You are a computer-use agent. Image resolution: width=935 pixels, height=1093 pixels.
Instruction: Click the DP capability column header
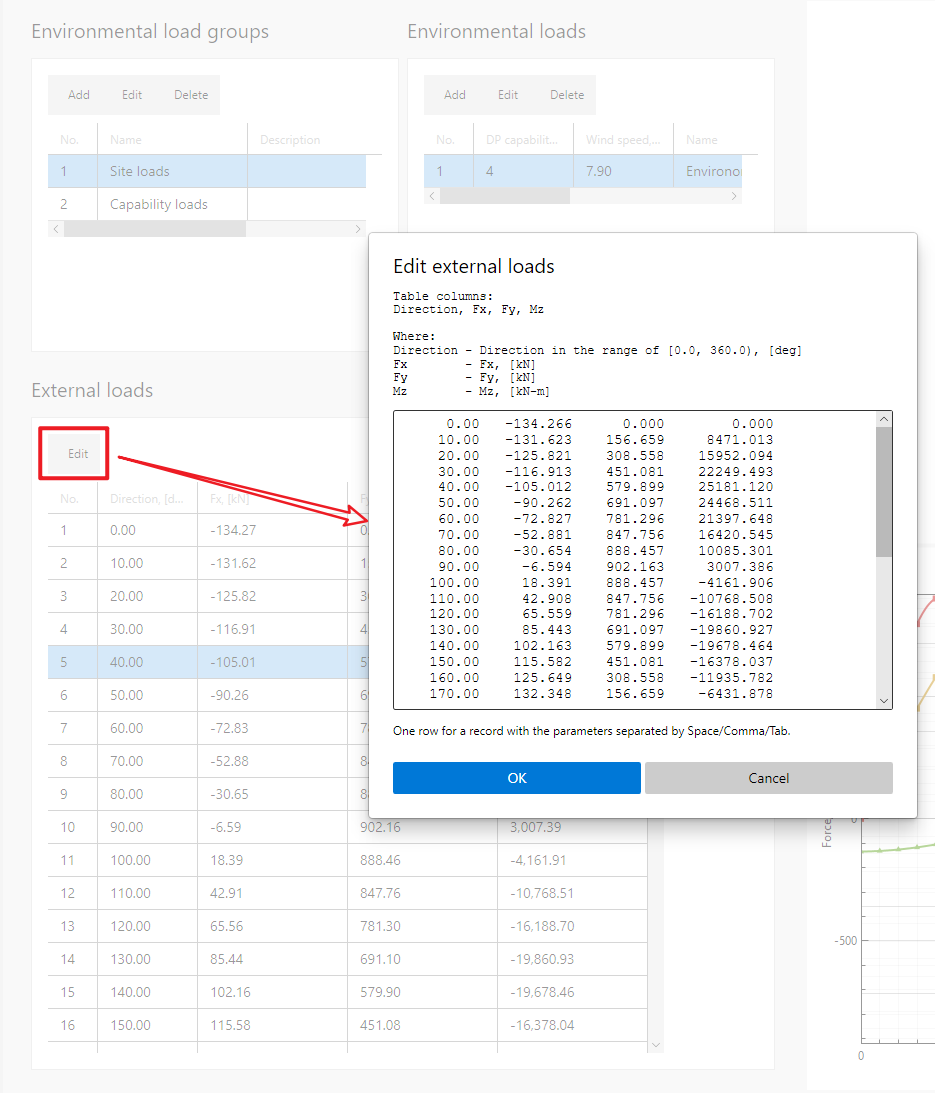click(523, 139)
